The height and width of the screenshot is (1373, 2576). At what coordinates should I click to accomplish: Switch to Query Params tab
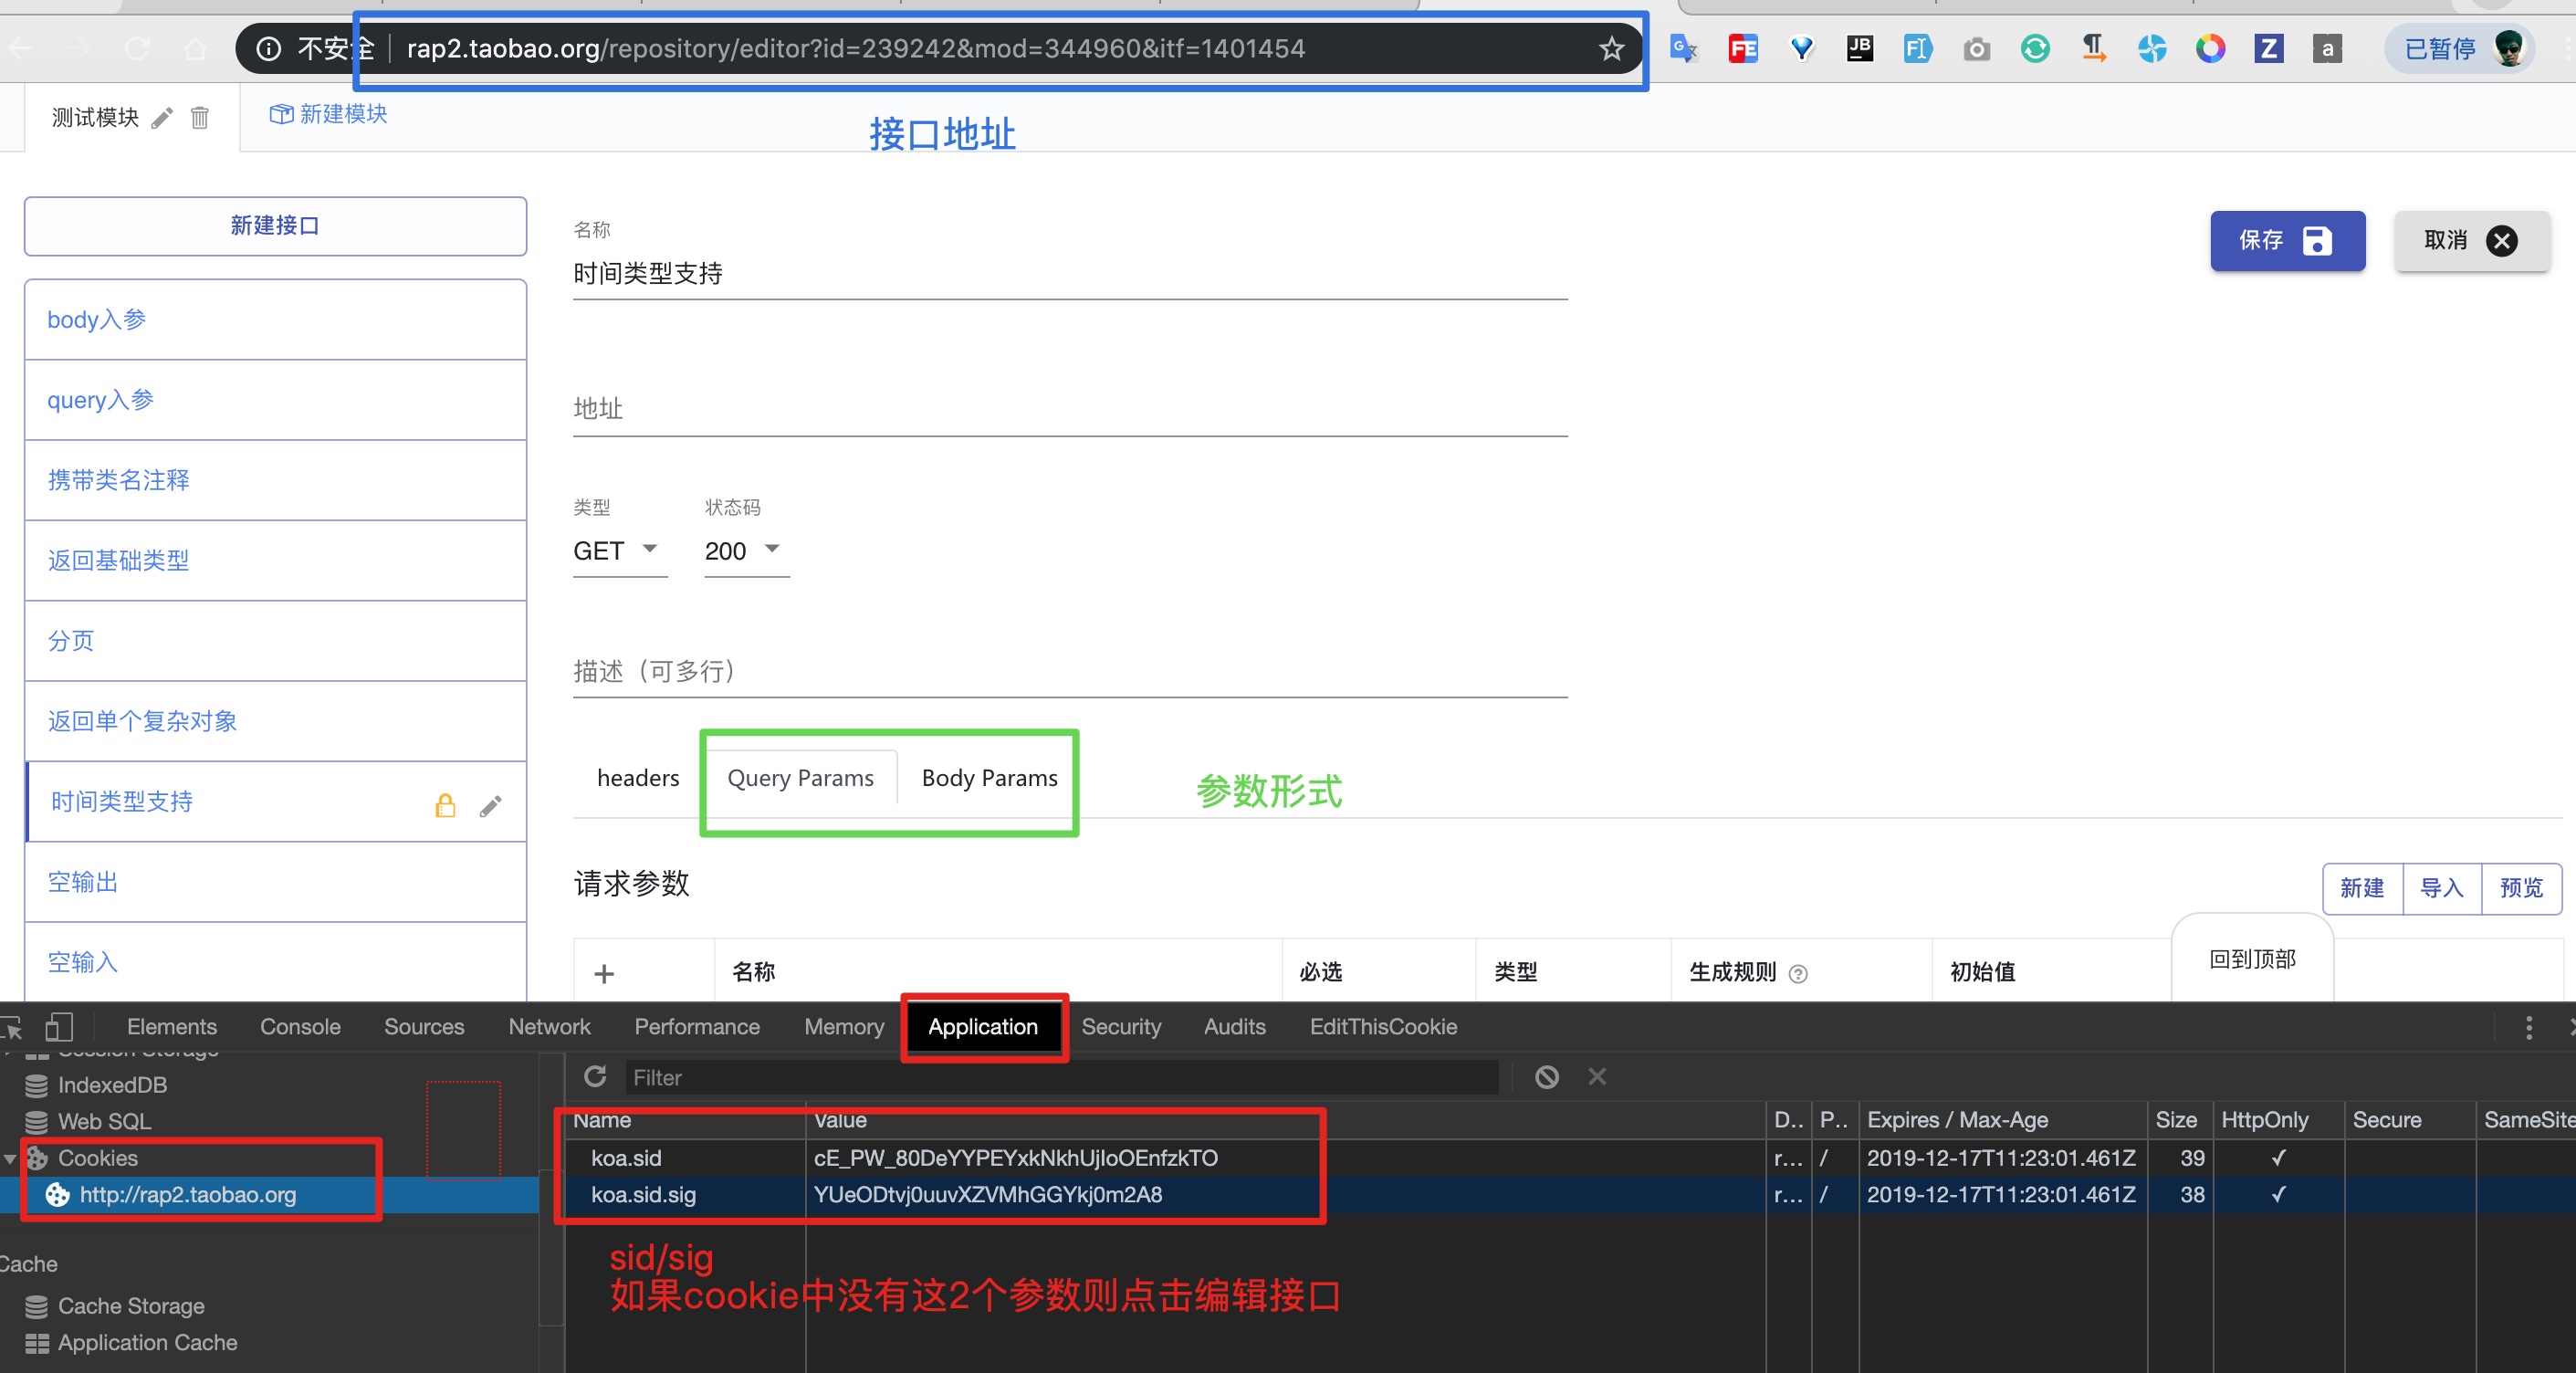[799, 777]
